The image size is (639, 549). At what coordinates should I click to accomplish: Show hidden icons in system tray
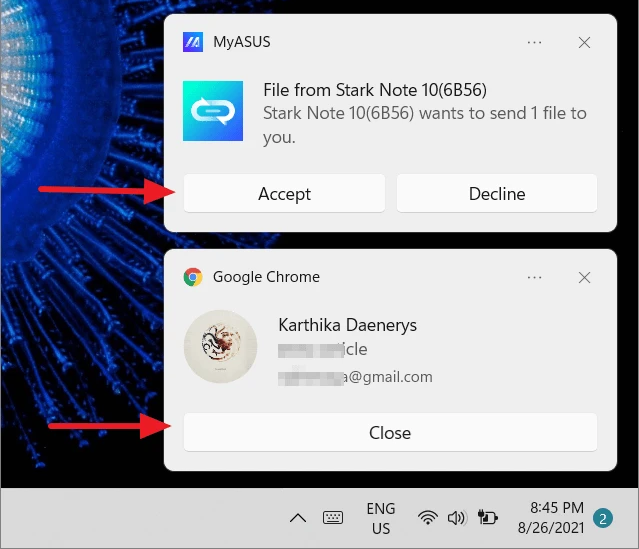pos(298,518)
